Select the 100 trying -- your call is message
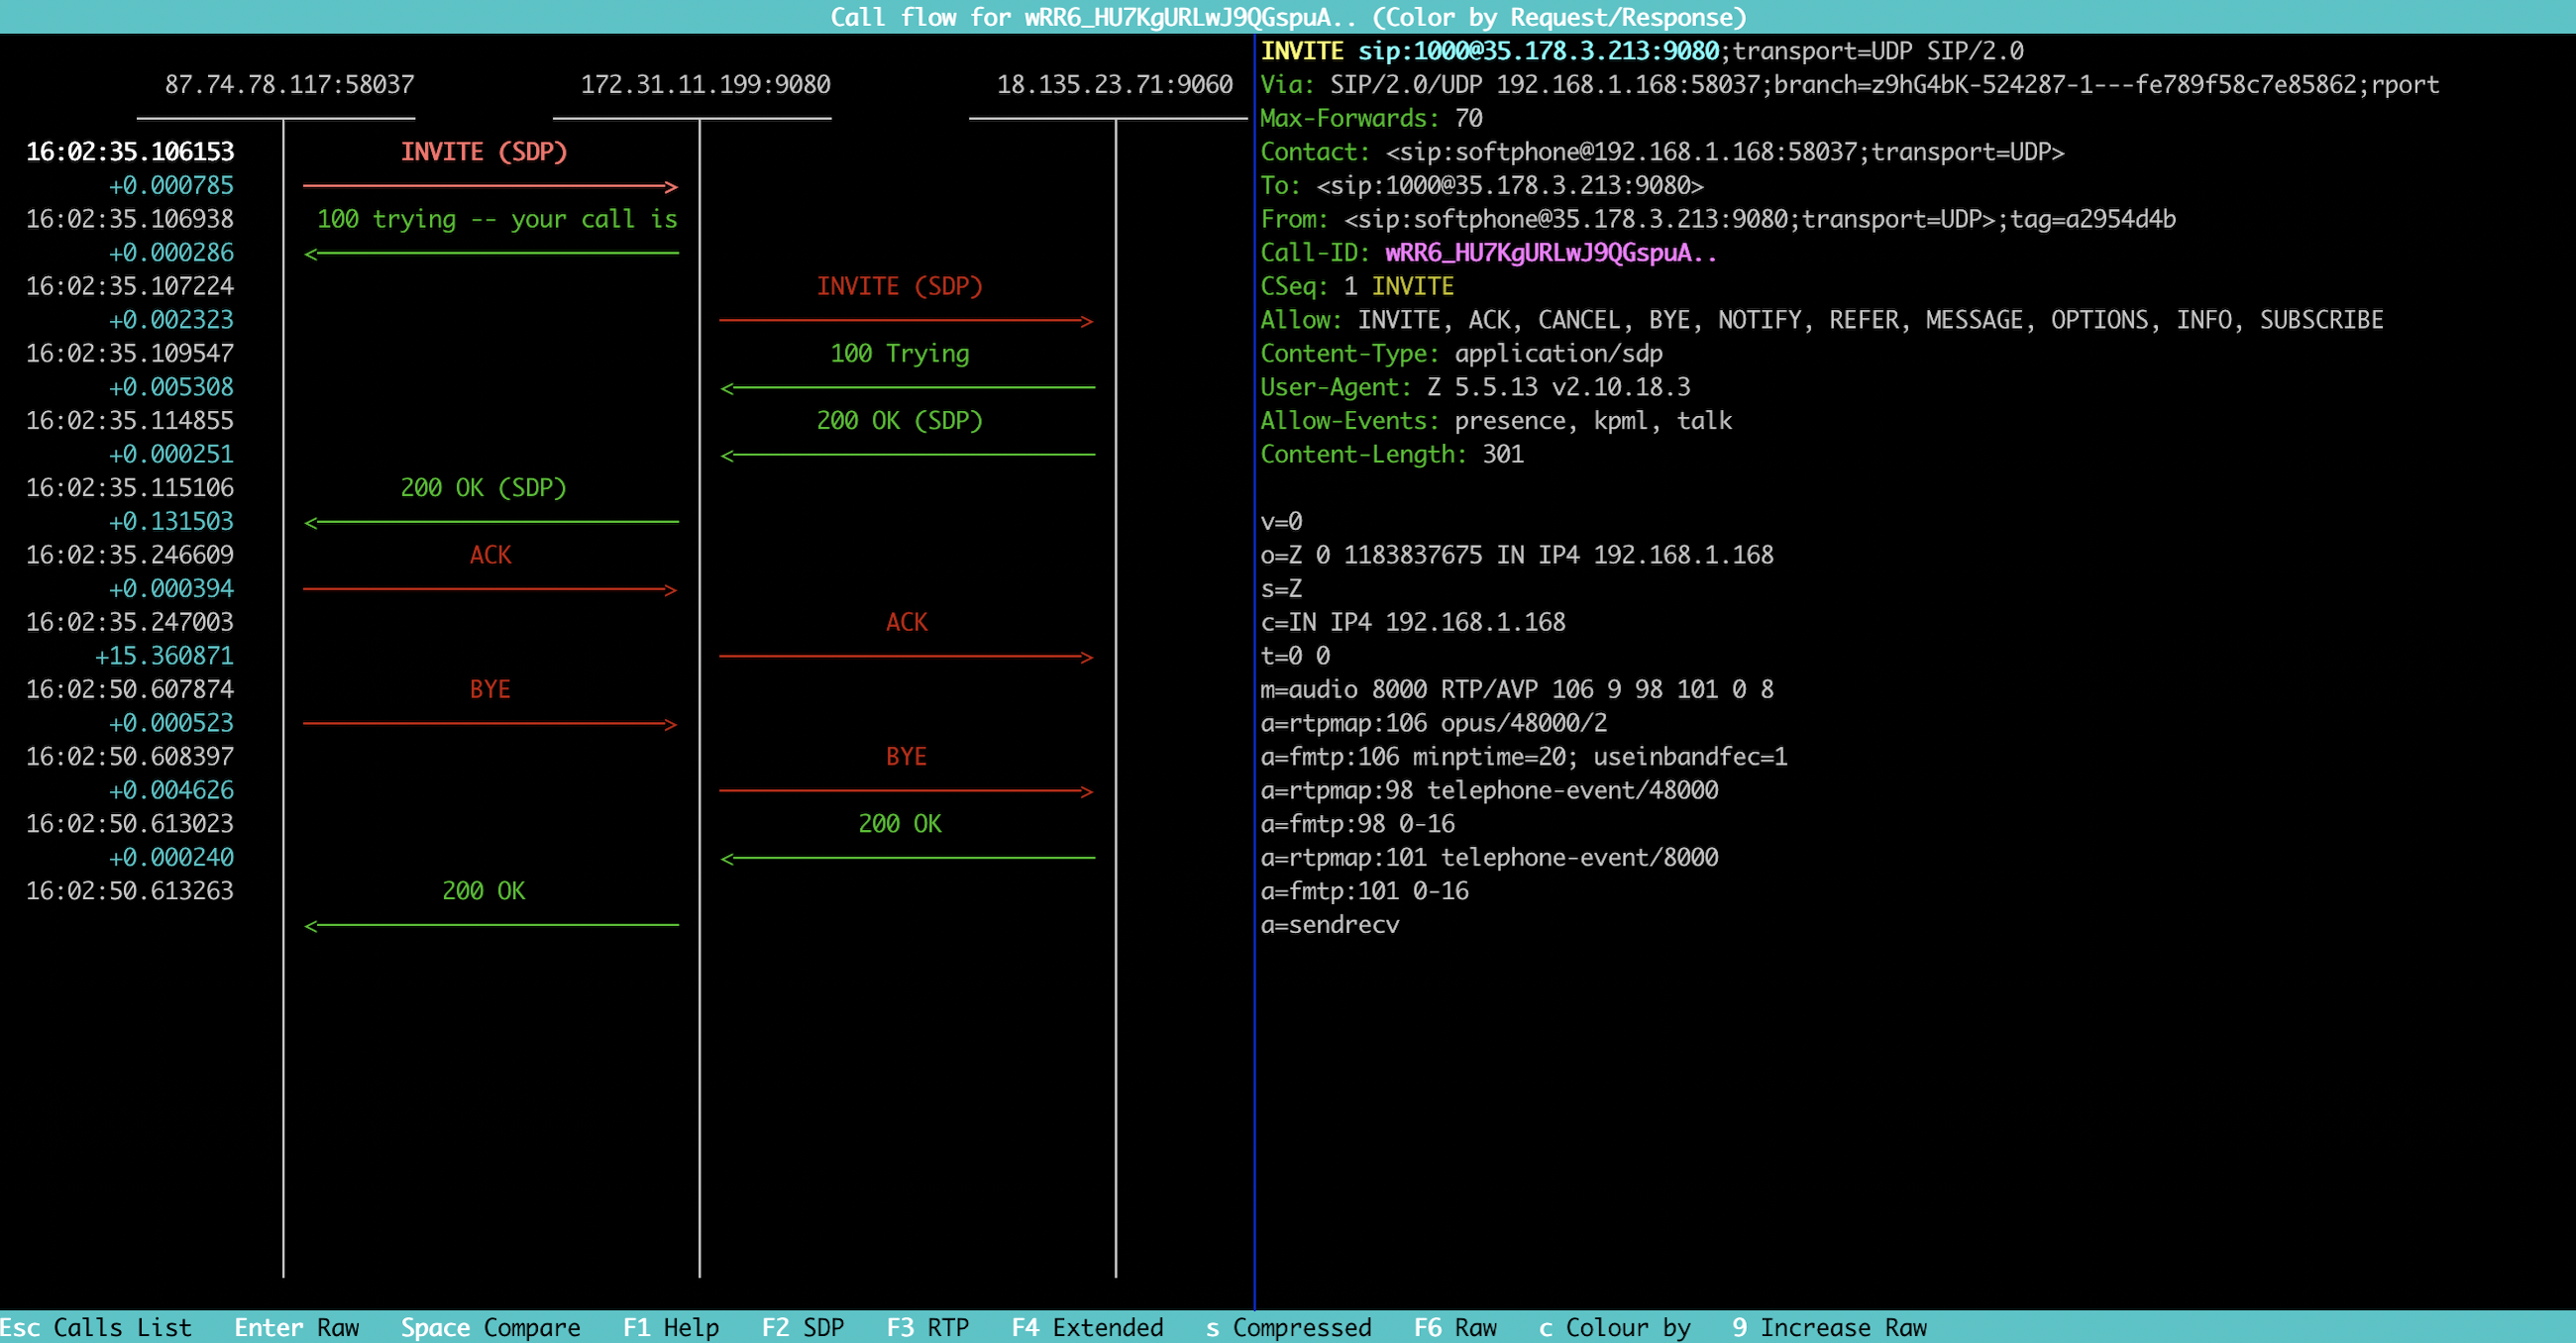 pyautogui.click(x=496, y=219)
